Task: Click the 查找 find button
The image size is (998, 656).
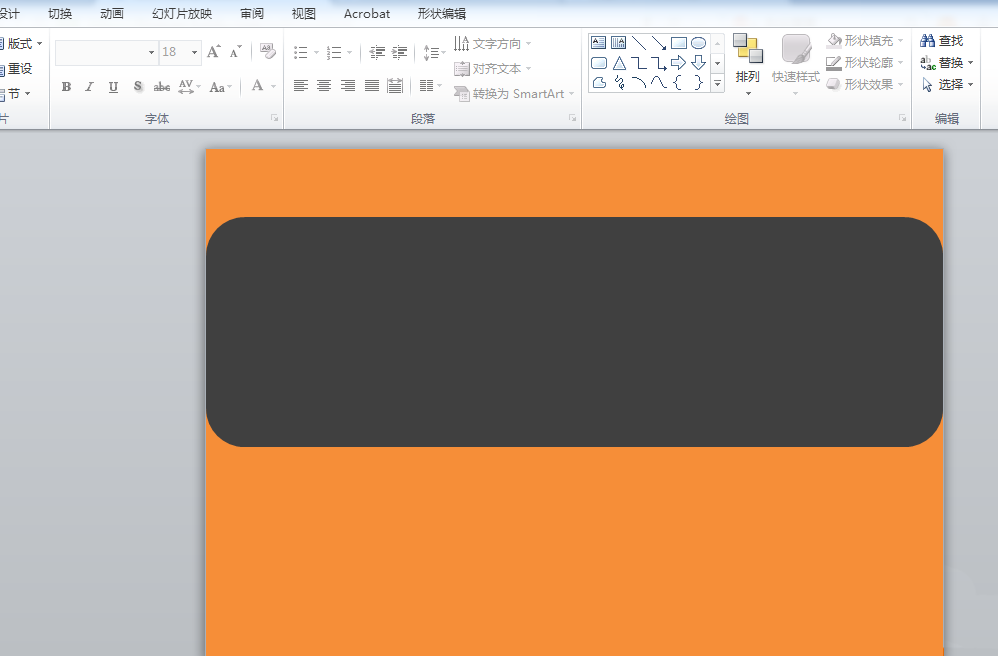Action: [x=941, y=41]
